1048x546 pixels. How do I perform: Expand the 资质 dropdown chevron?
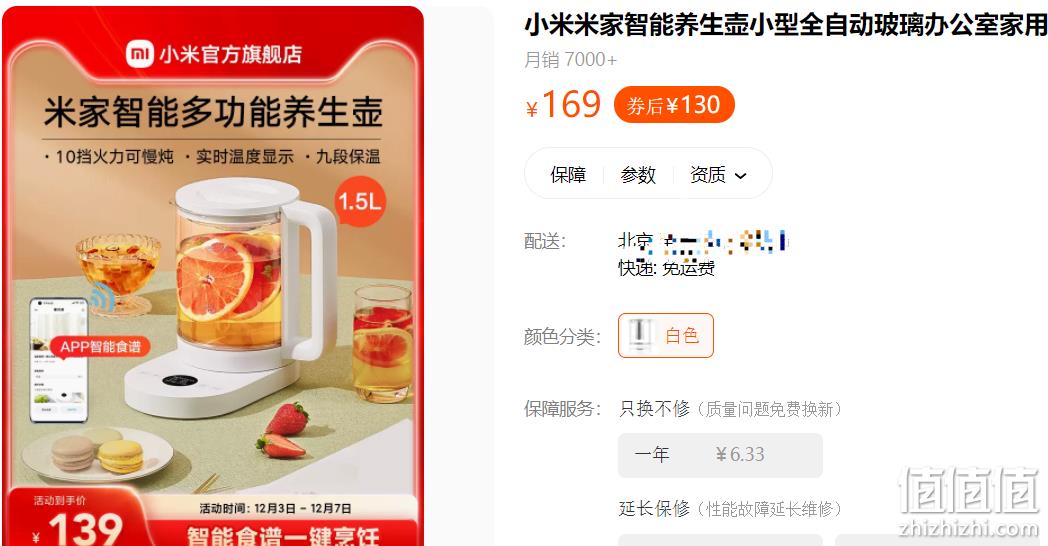coord(740,176)
